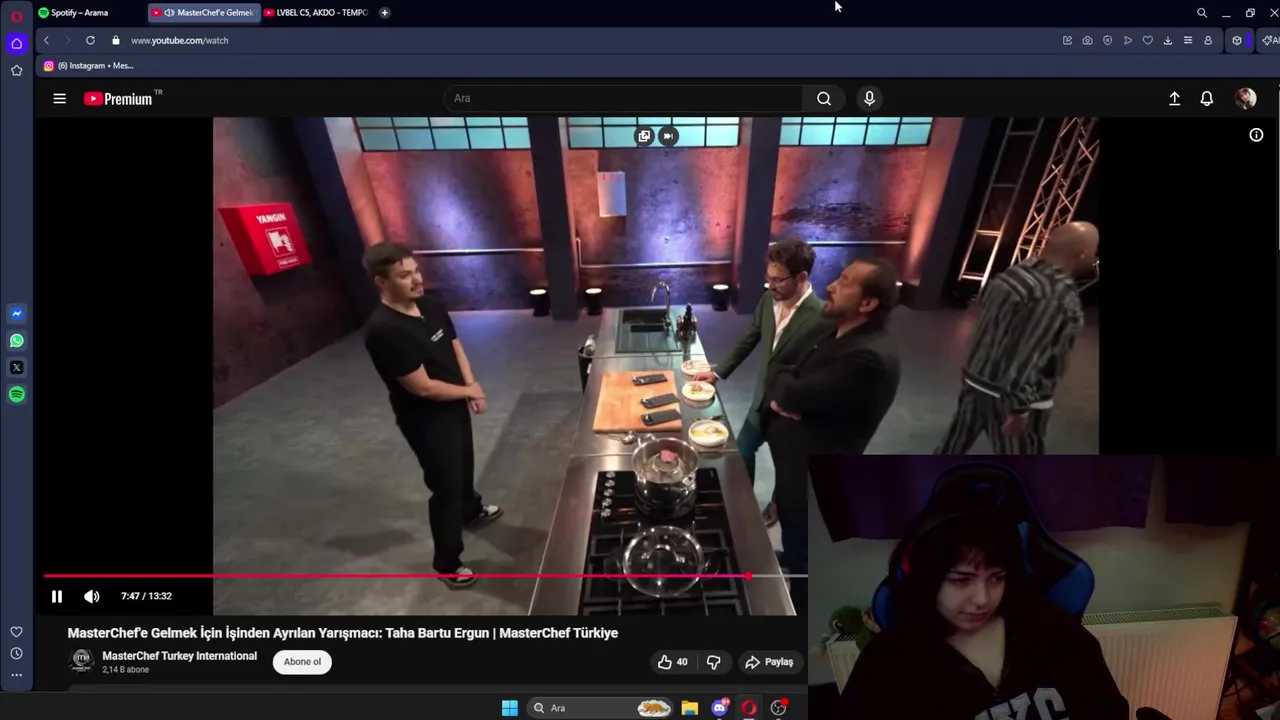Open a new tab with plus button
Image resolution: width=1280 pixels, height=720 pixels.
coord(385,13)
